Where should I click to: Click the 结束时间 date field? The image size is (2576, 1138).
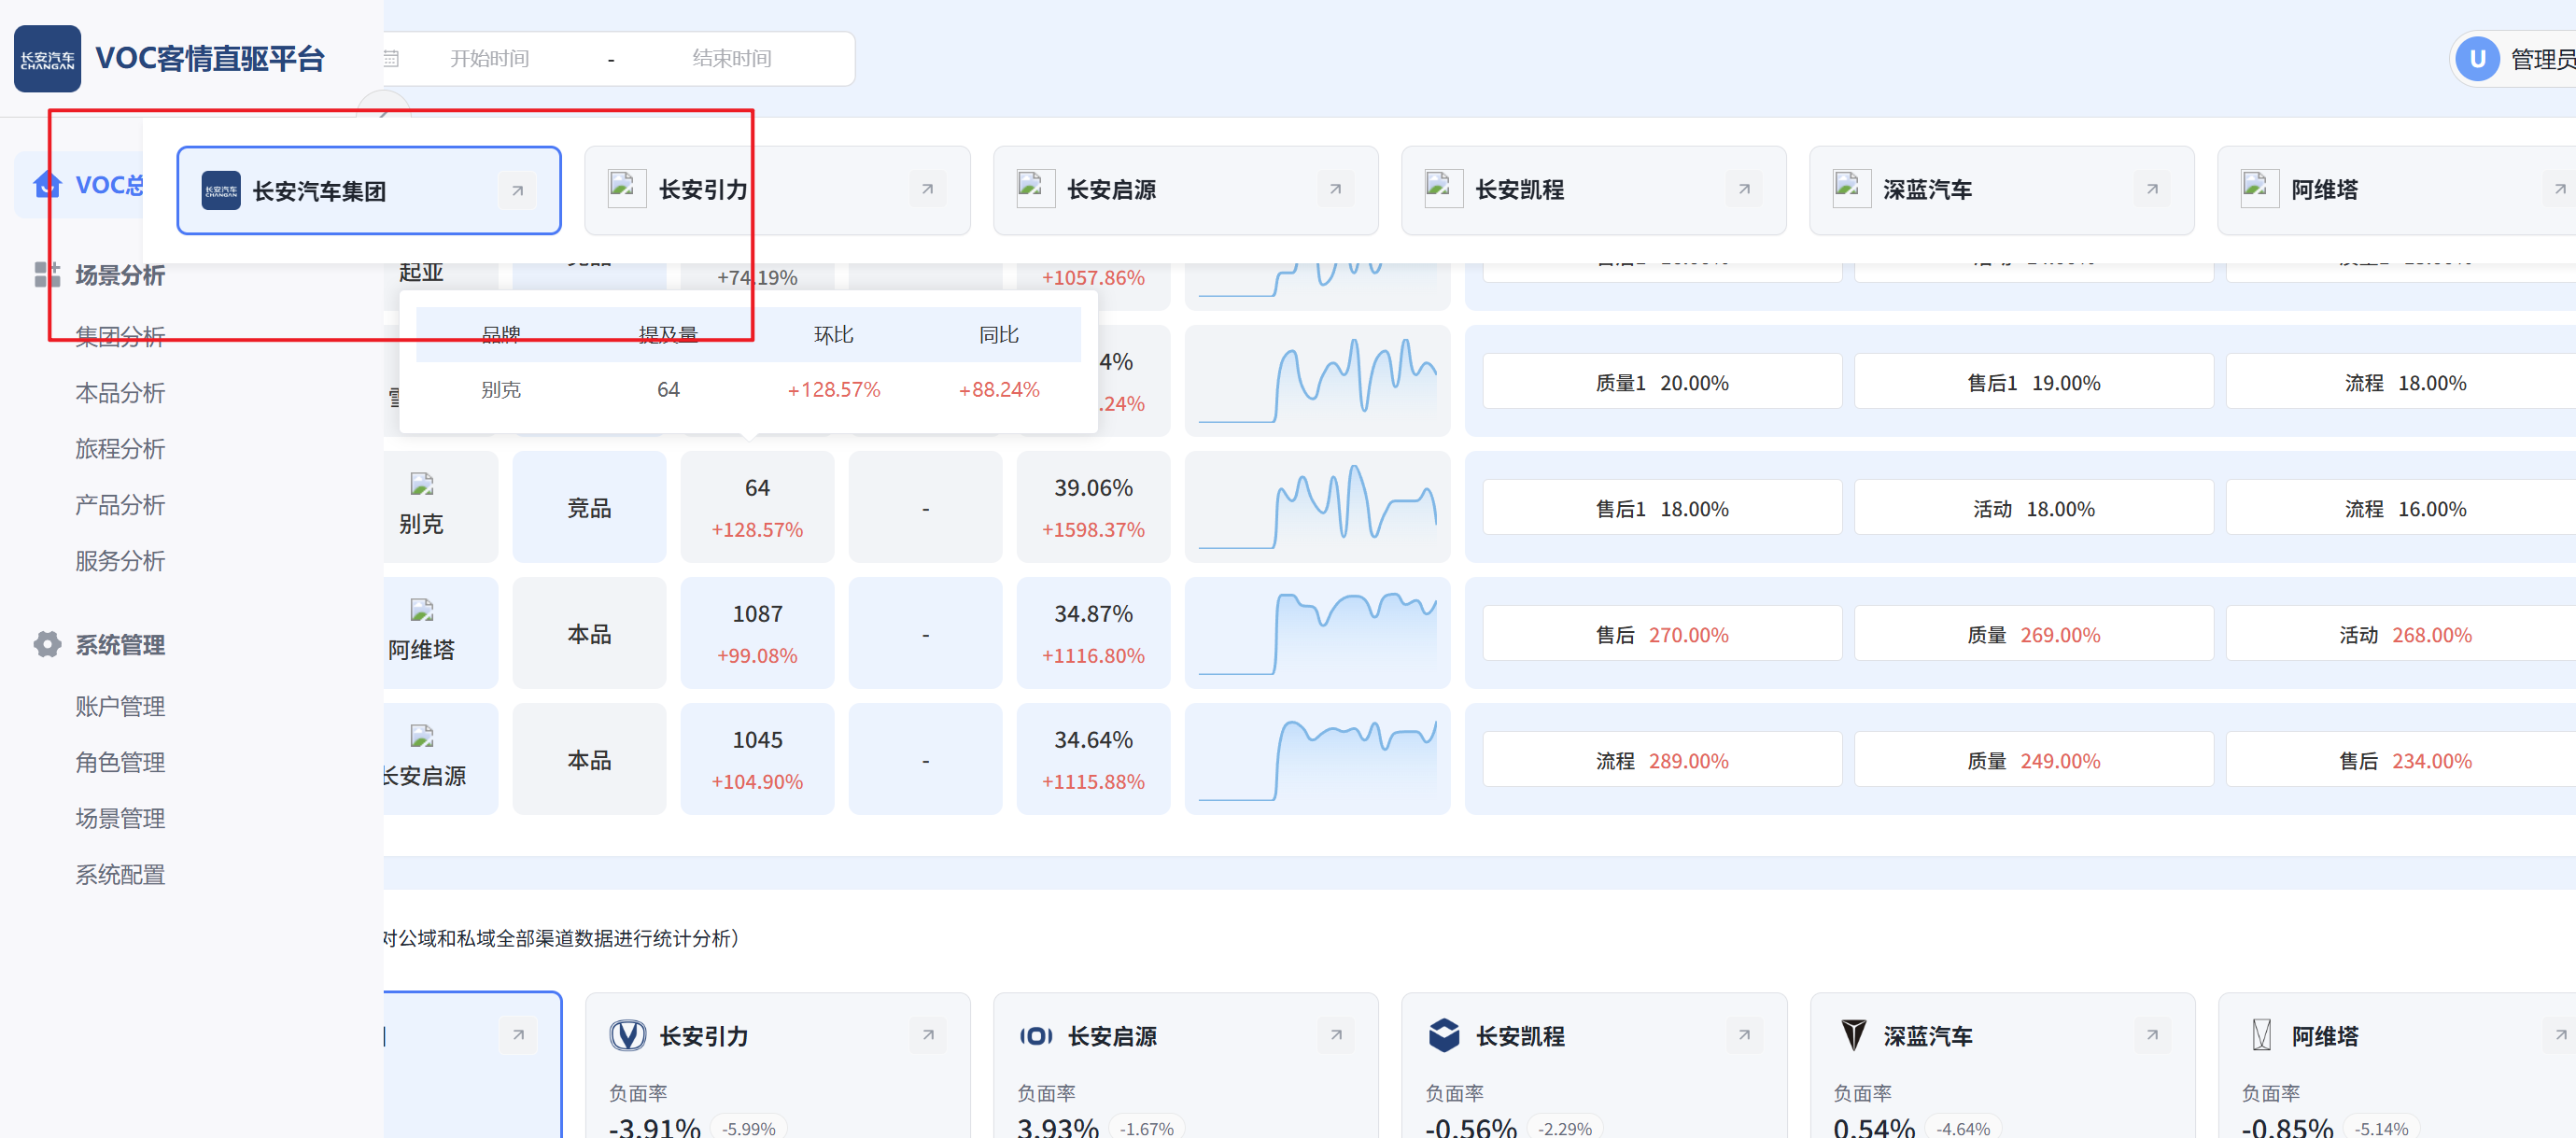click(x=732, y=59)
